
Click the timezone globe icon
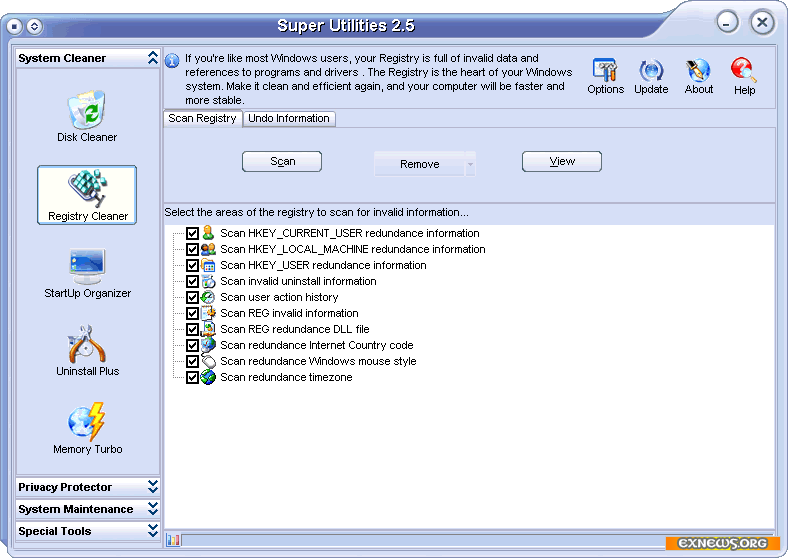(208, 377)
